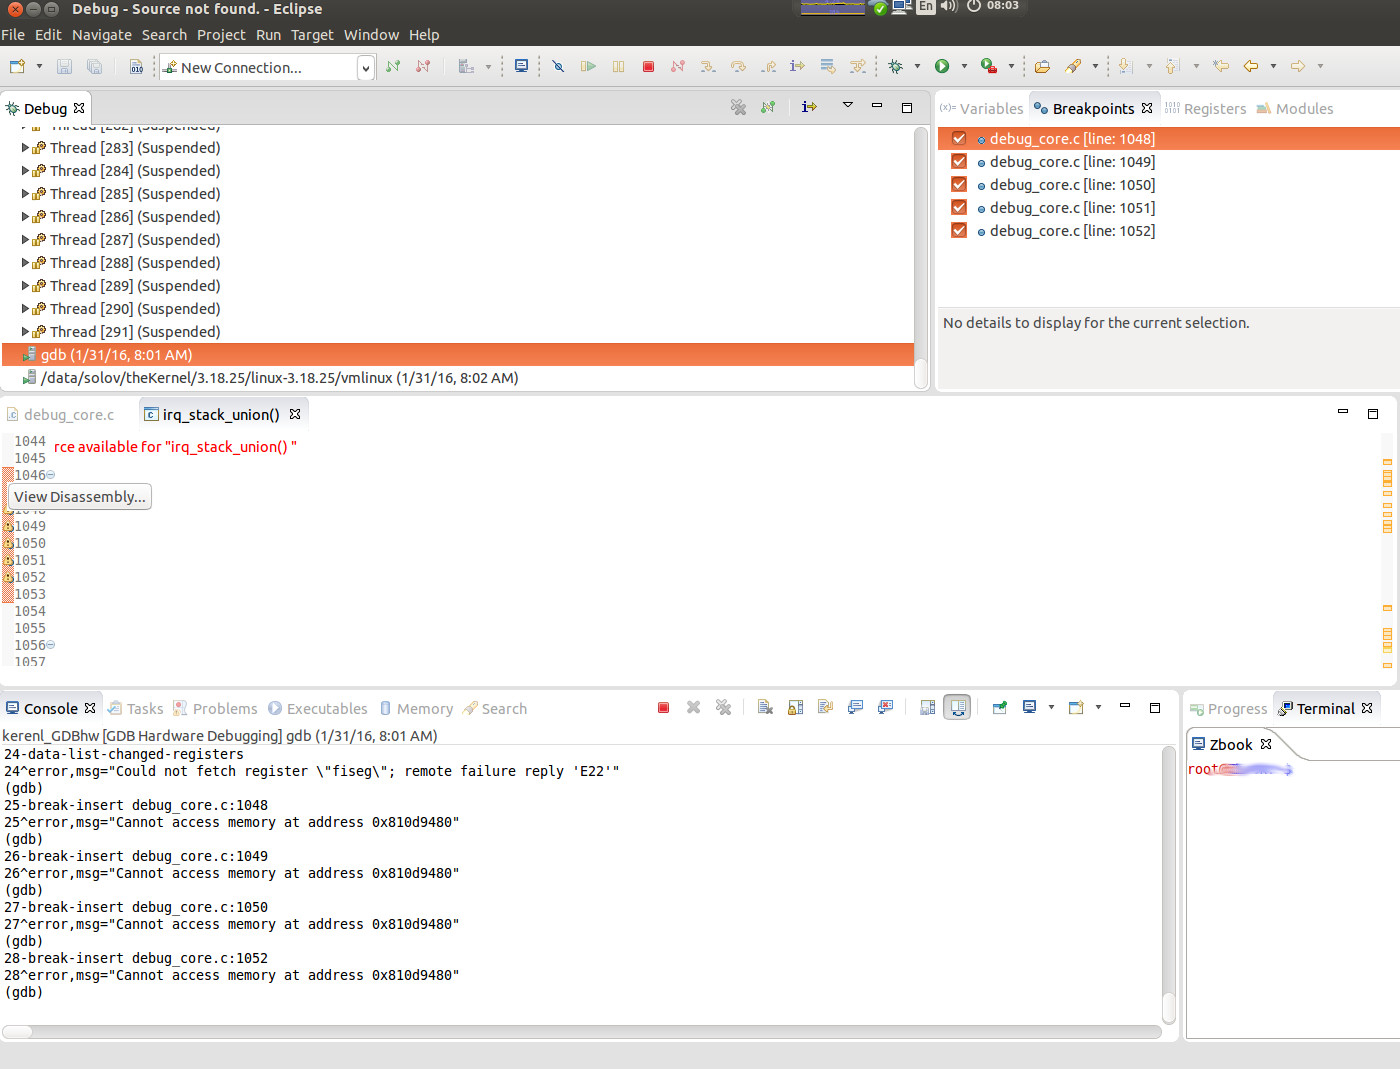Uncheck the debug_core.c line 1050 breakpoint

click(x=959, y=185)
